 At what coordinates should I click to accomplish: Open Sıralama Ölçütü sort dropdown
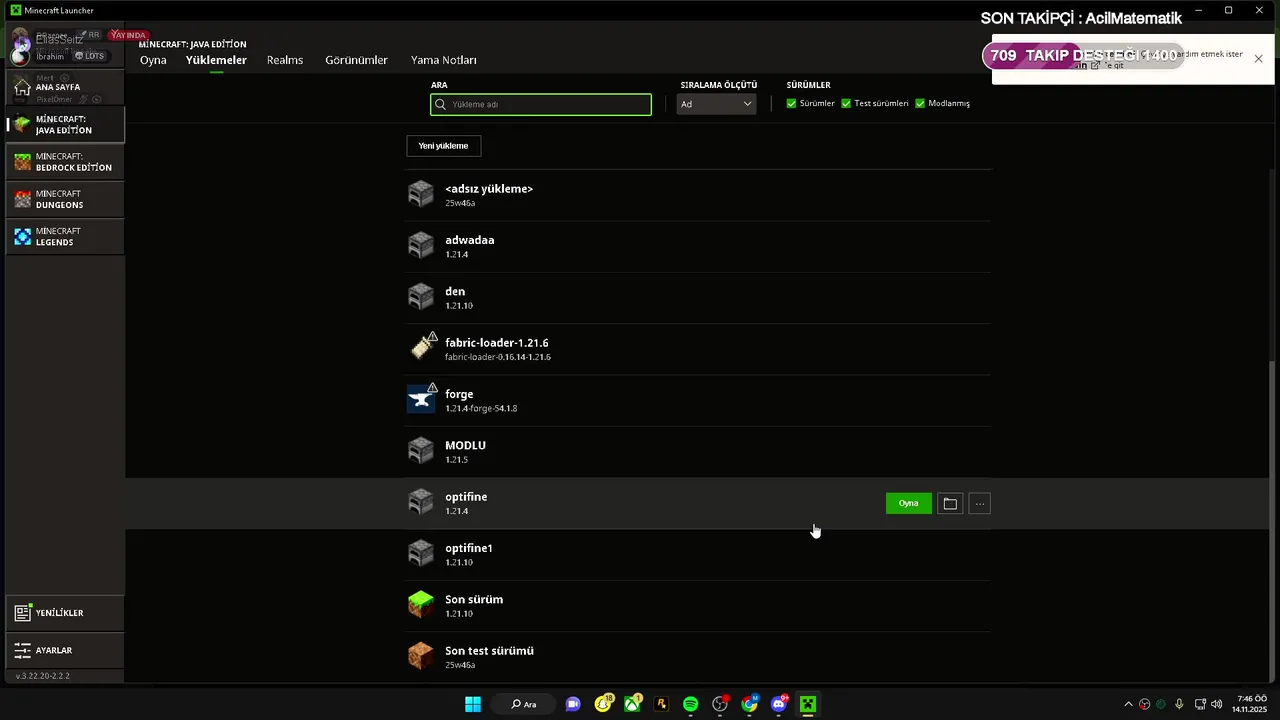(716, 104)
